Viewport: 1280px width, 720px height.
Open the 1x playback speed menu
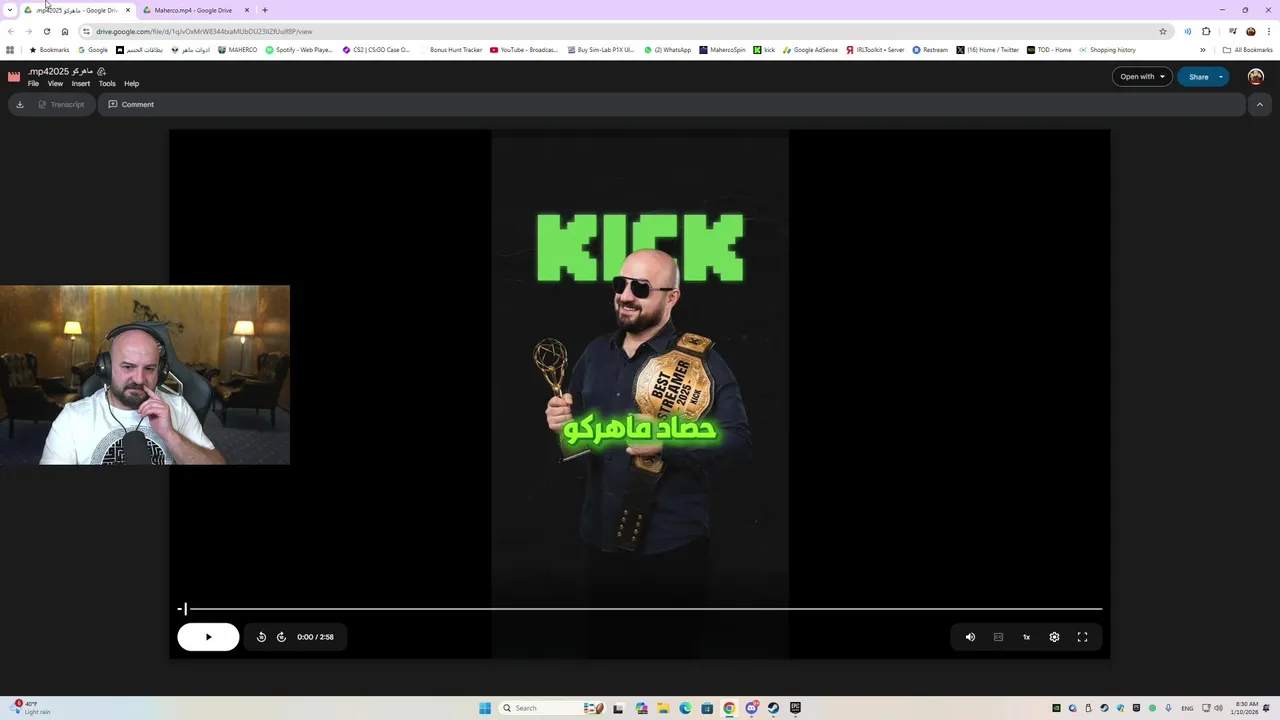[1026, 637]
